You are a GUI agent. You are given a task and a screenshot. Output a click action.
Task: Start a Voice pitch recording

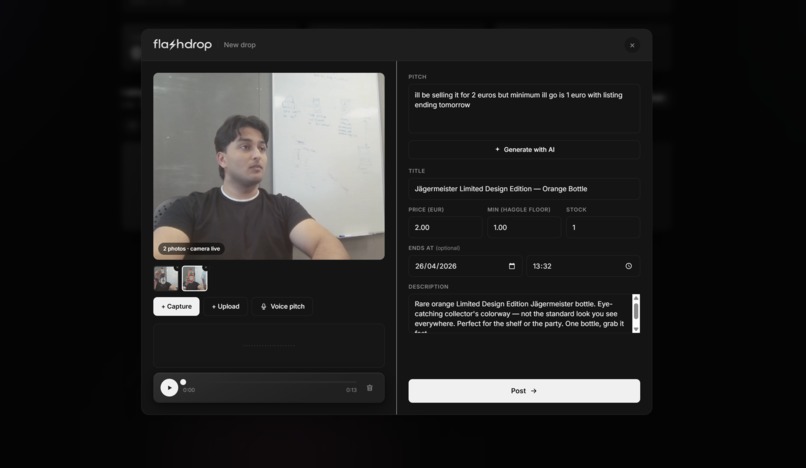(282, 307)
